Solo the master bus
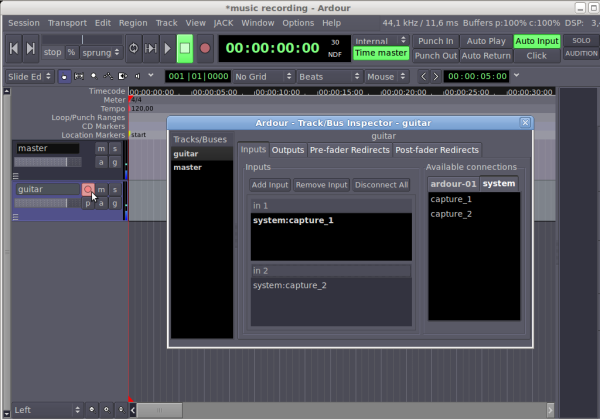 (115, 148)
